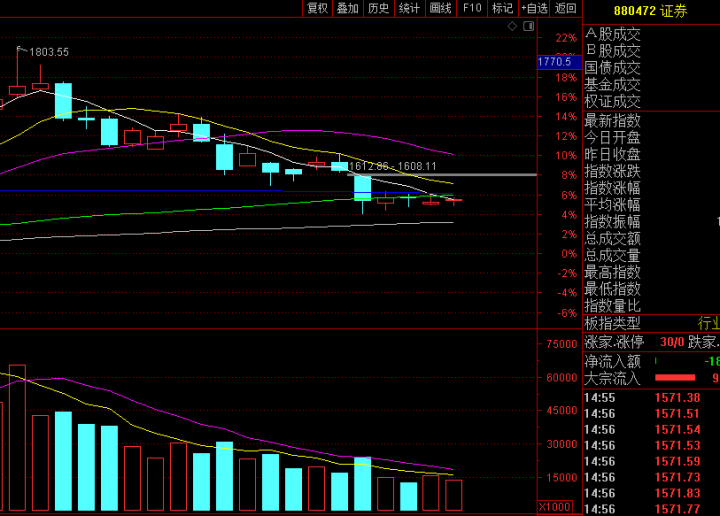
Task: Open the 叠加 overlay option
Action: pos(347,8)
